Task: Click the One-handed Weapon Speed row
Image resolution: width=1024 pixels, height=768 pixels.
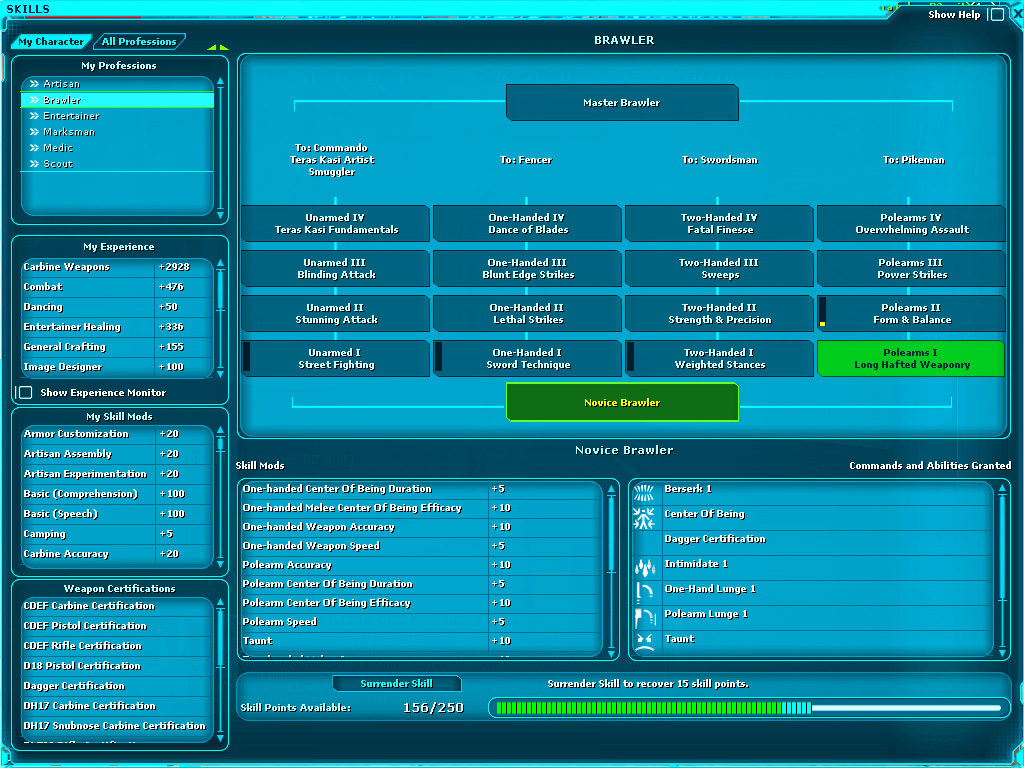Action: point(421,546)
